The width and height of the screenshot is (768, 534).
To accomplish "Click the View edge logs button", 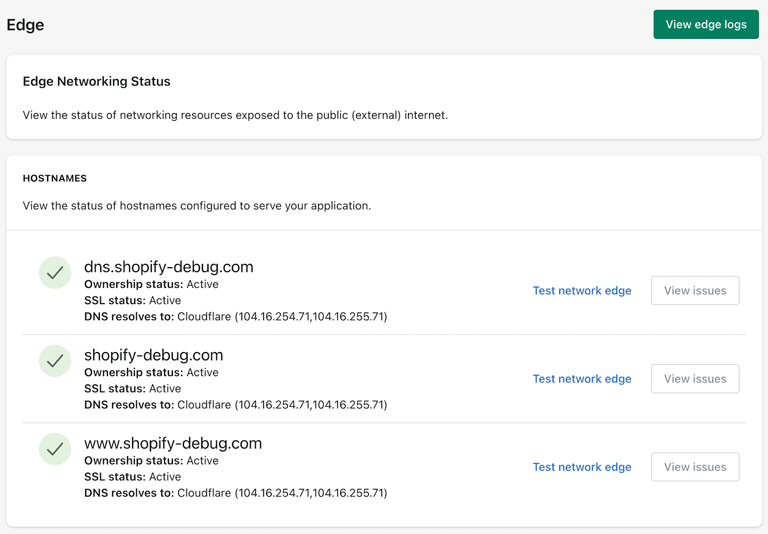I will pyautogui.click(x=706, y=24).
